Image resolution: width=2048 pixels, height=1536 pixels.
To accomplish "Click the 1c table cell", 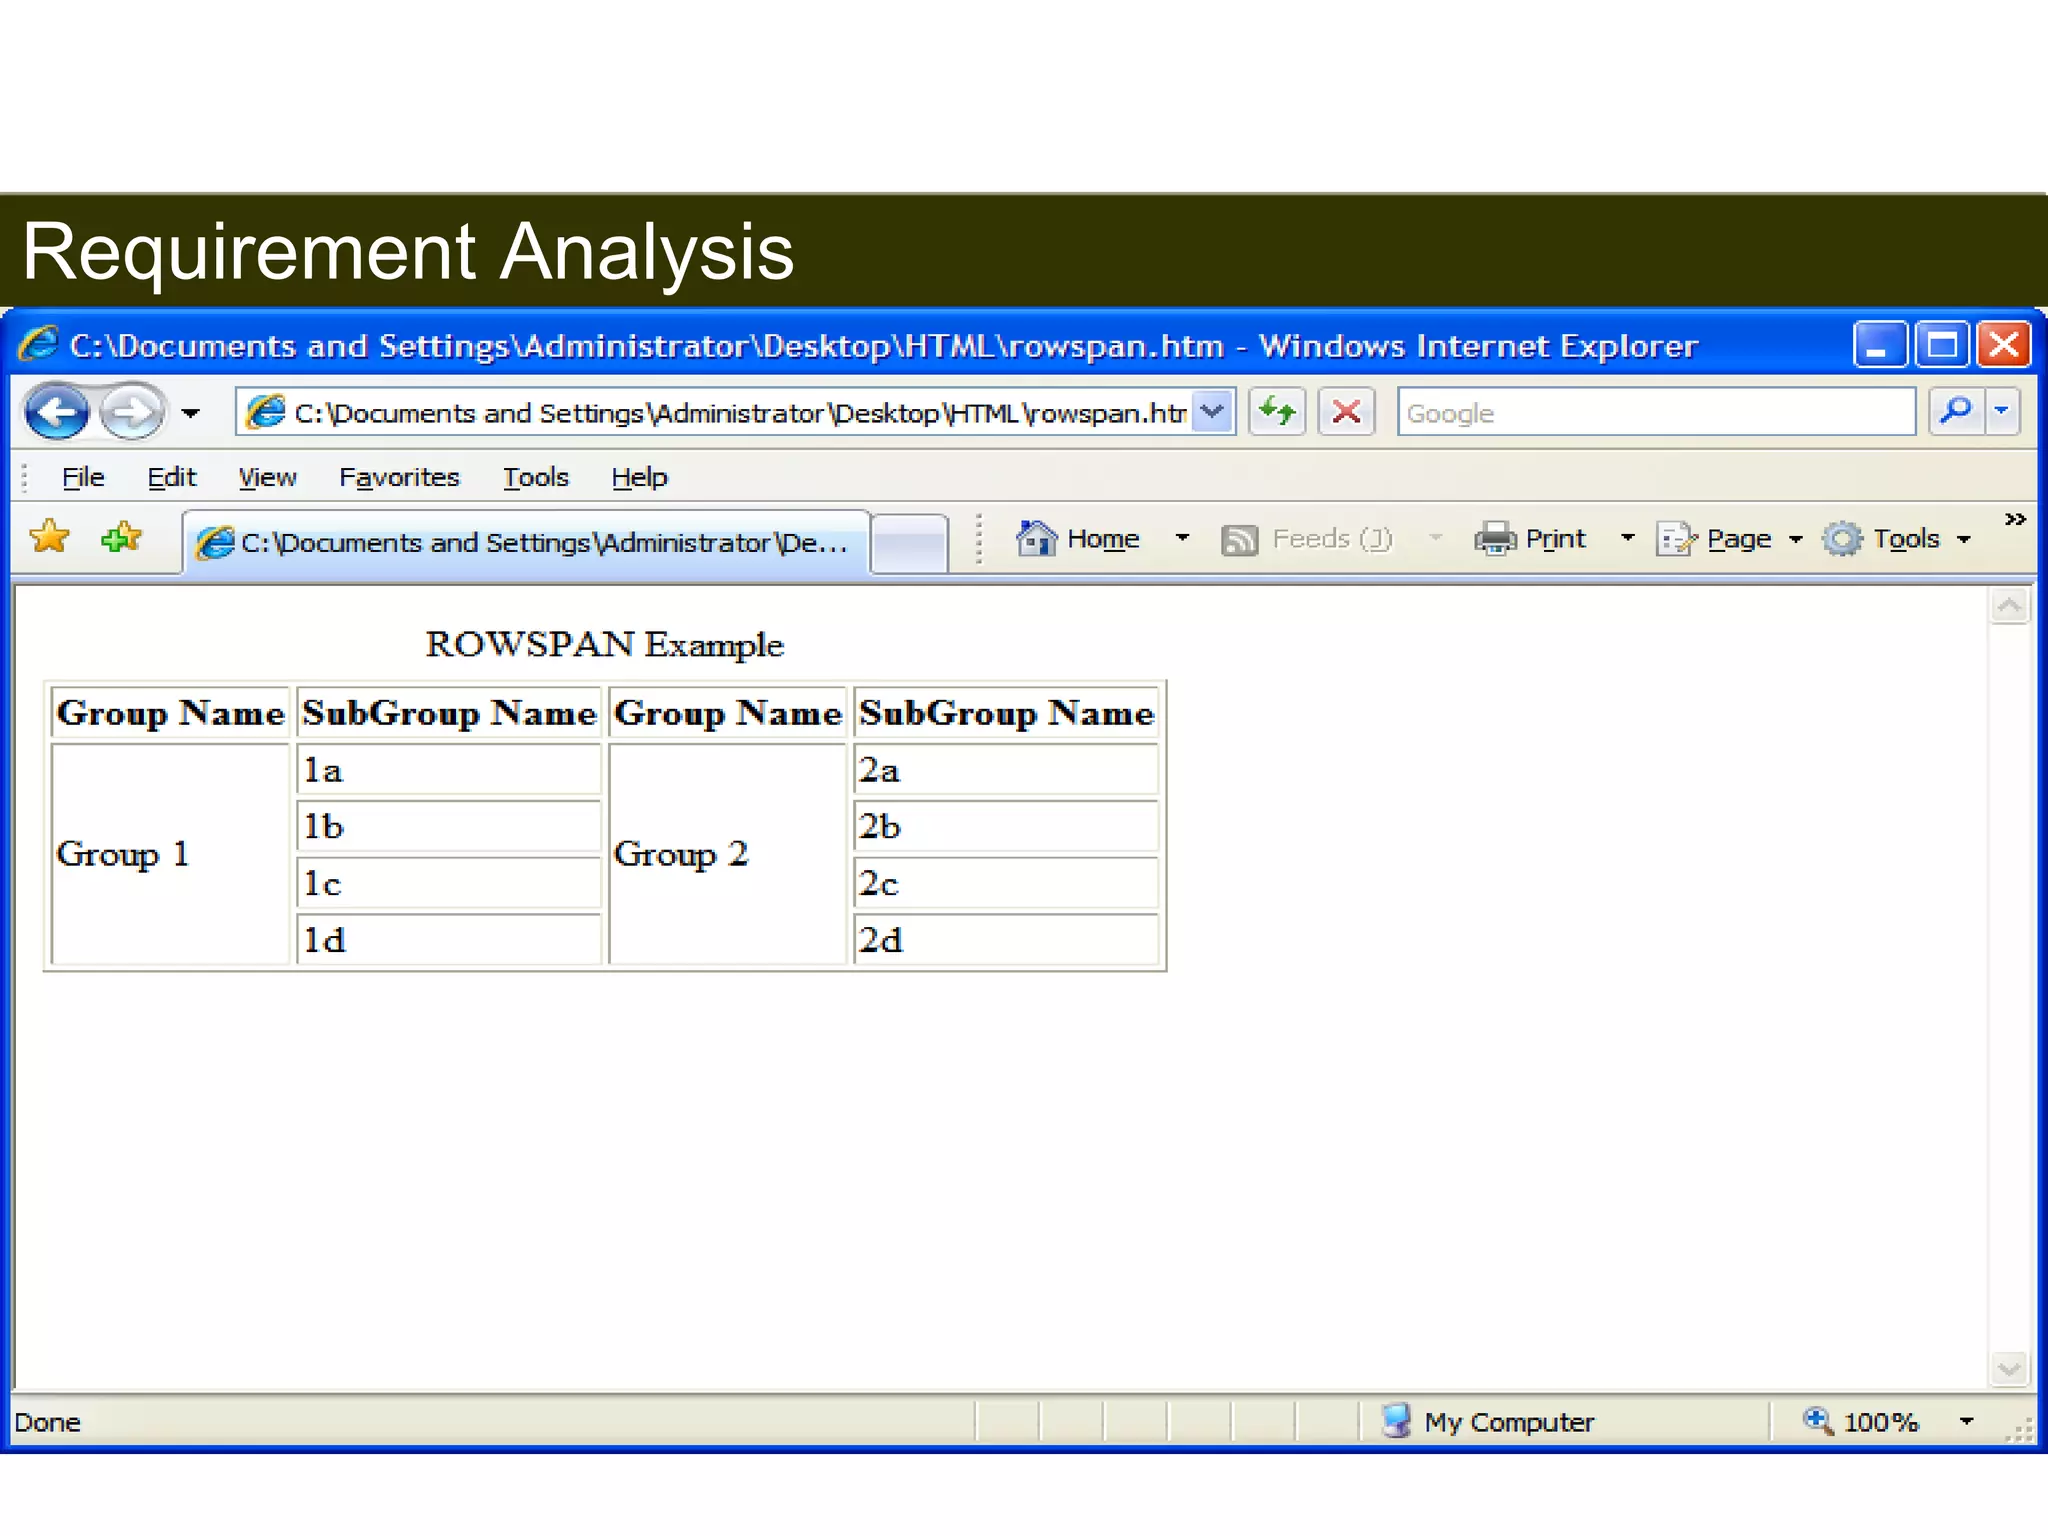I will (x=449, y=883).
